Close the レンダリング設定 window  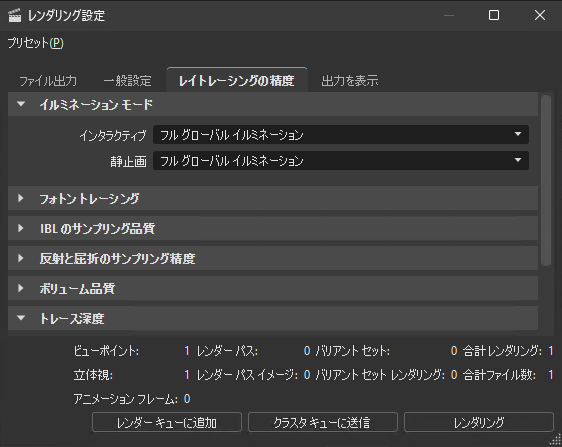click(x=540, y=15)
